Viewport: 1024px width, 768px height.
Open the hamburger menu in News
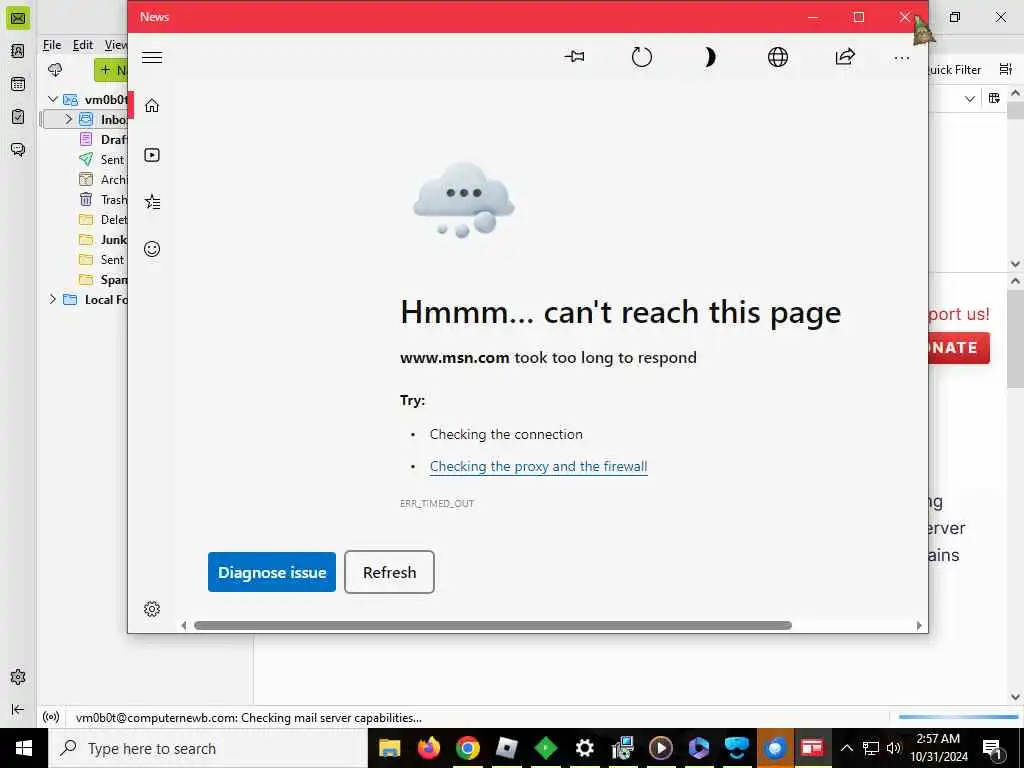pos(152,57)
